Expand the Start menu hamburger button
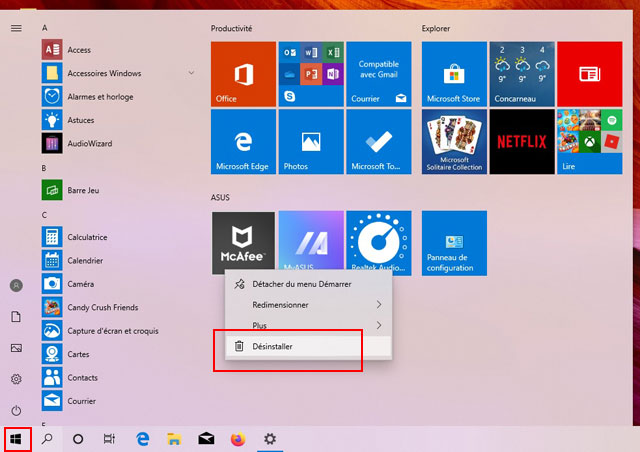This screenshot has height=452, width=640. [x=16, y=28]
